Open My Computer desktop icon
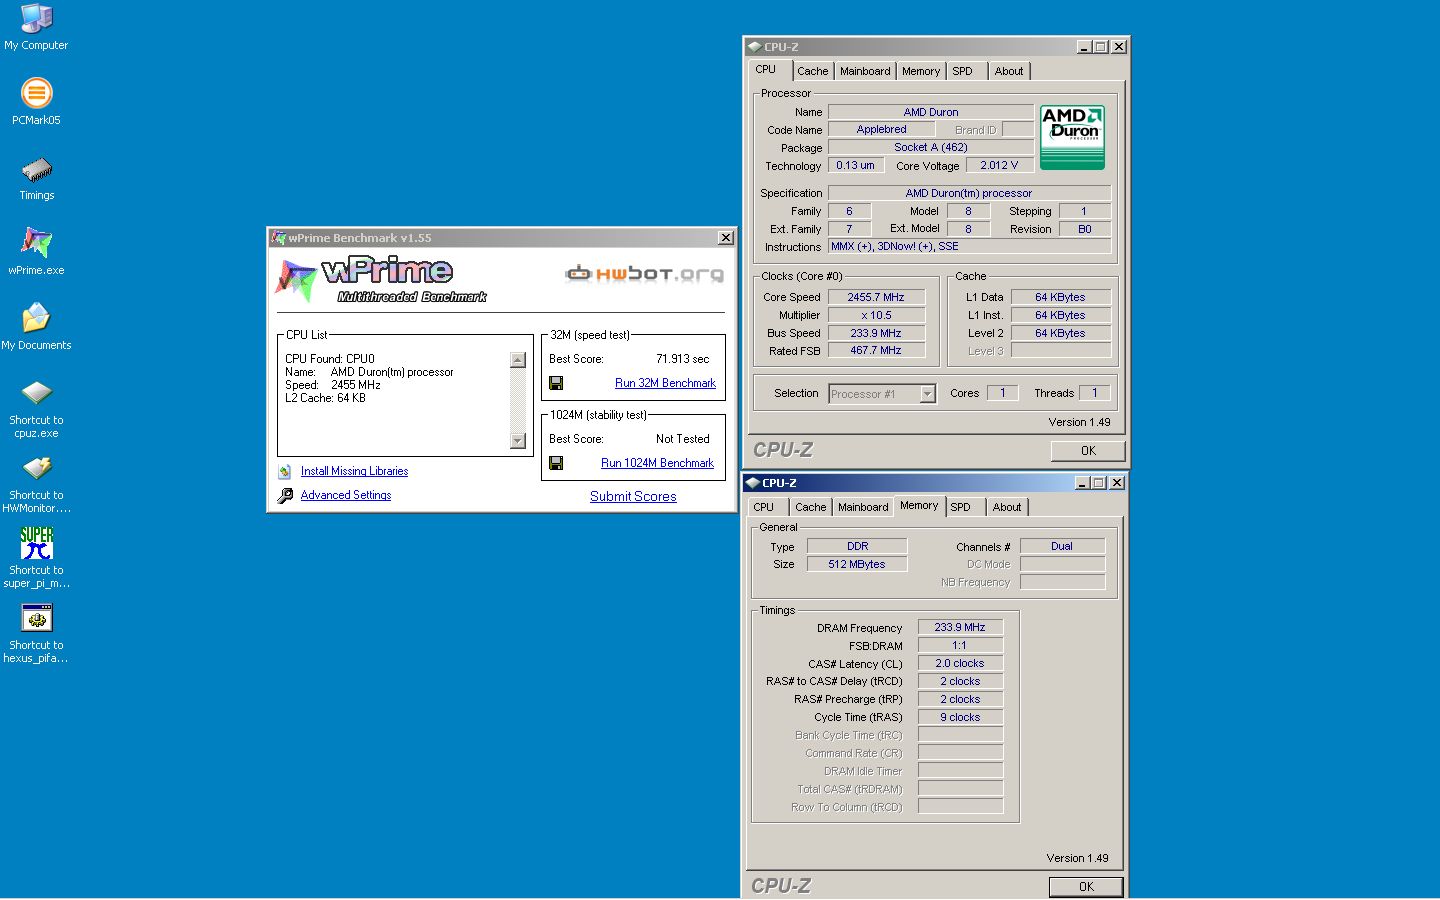Image resolution: width=1440 pixels, height=900 pixels. [36, 27]
